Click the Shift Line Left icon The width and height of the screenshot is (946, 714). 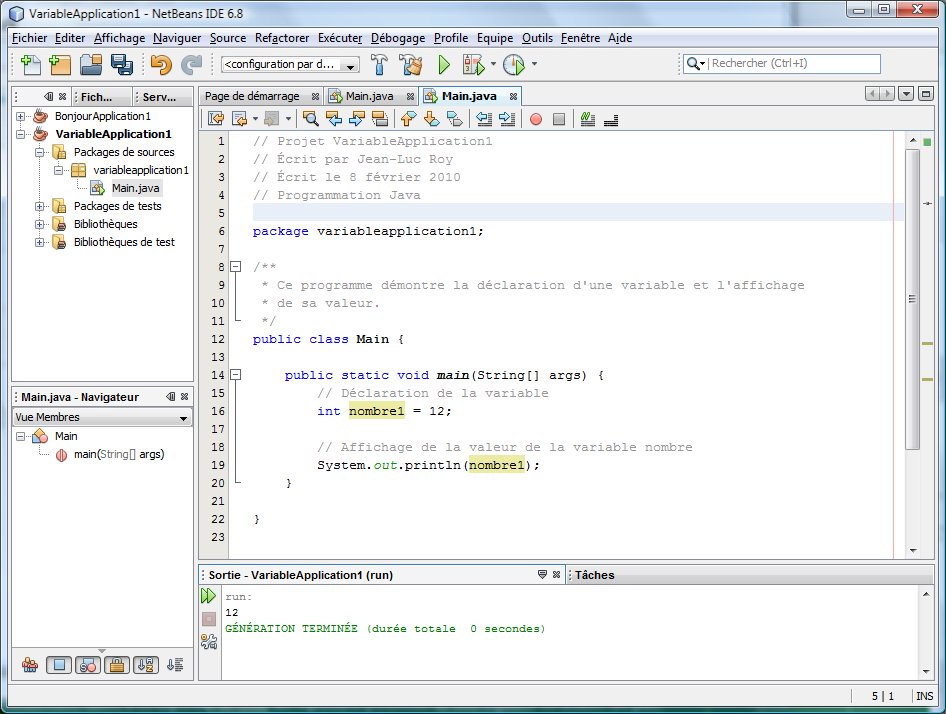pos(484,119)
